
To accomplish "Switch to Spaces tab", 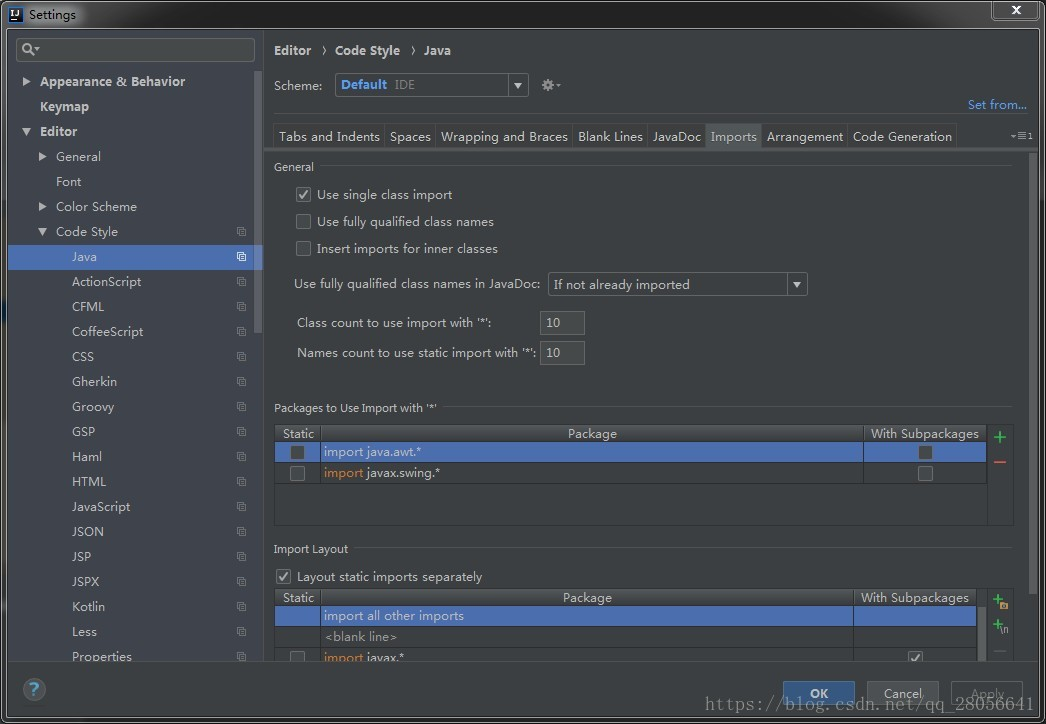I will [410, 136].
